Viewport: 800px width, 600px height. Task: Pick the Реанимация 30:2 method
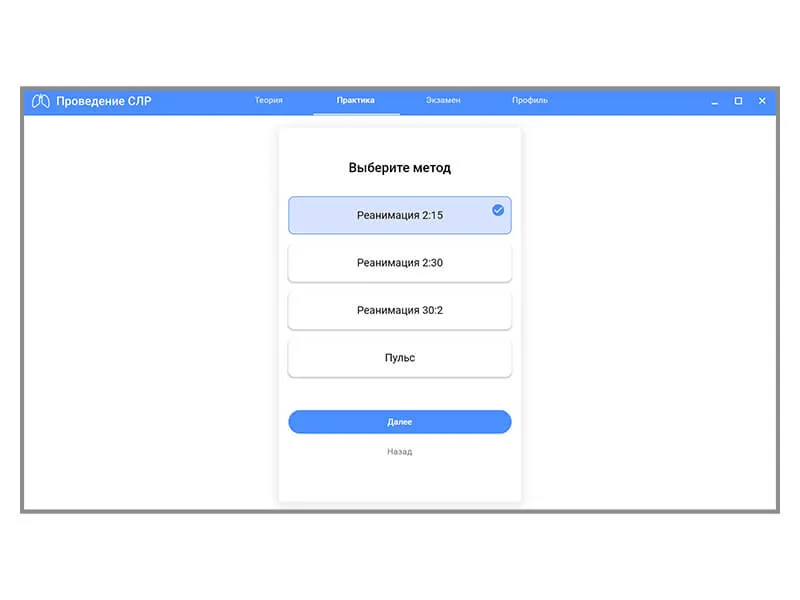(399, 310)
